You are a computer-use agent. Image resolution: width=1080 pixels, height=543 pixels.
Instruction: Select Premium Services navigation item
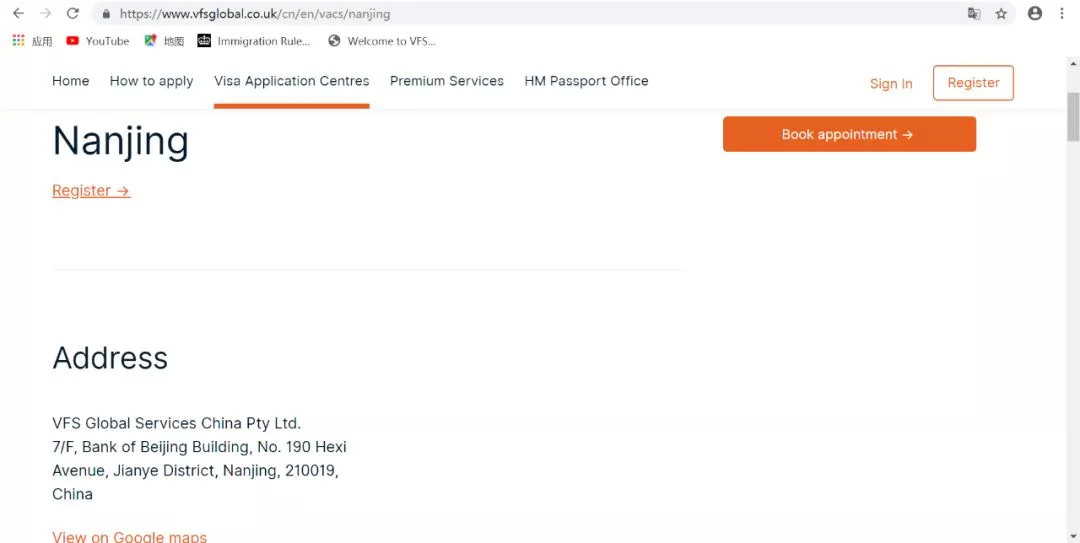(x=447, y=81)
